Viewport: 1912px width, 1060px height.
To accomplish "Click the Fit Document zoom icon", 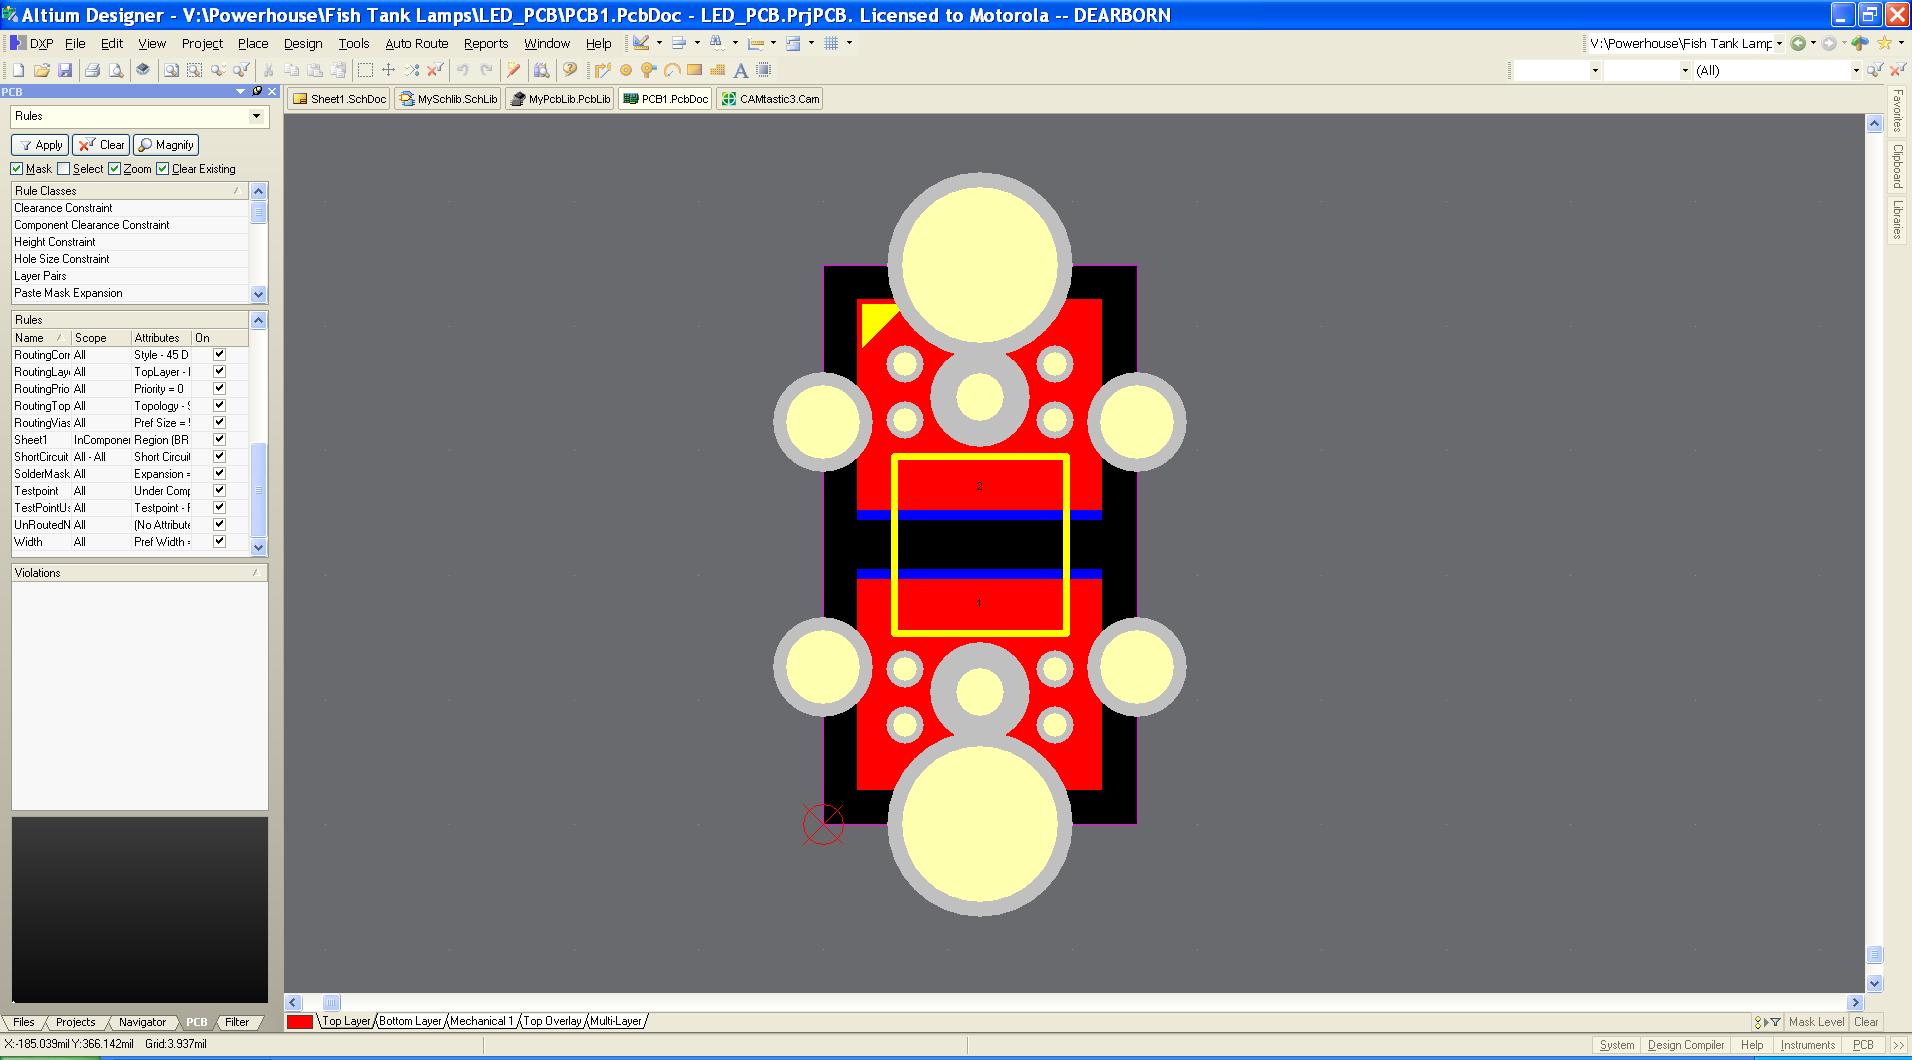I will (171, 70).
